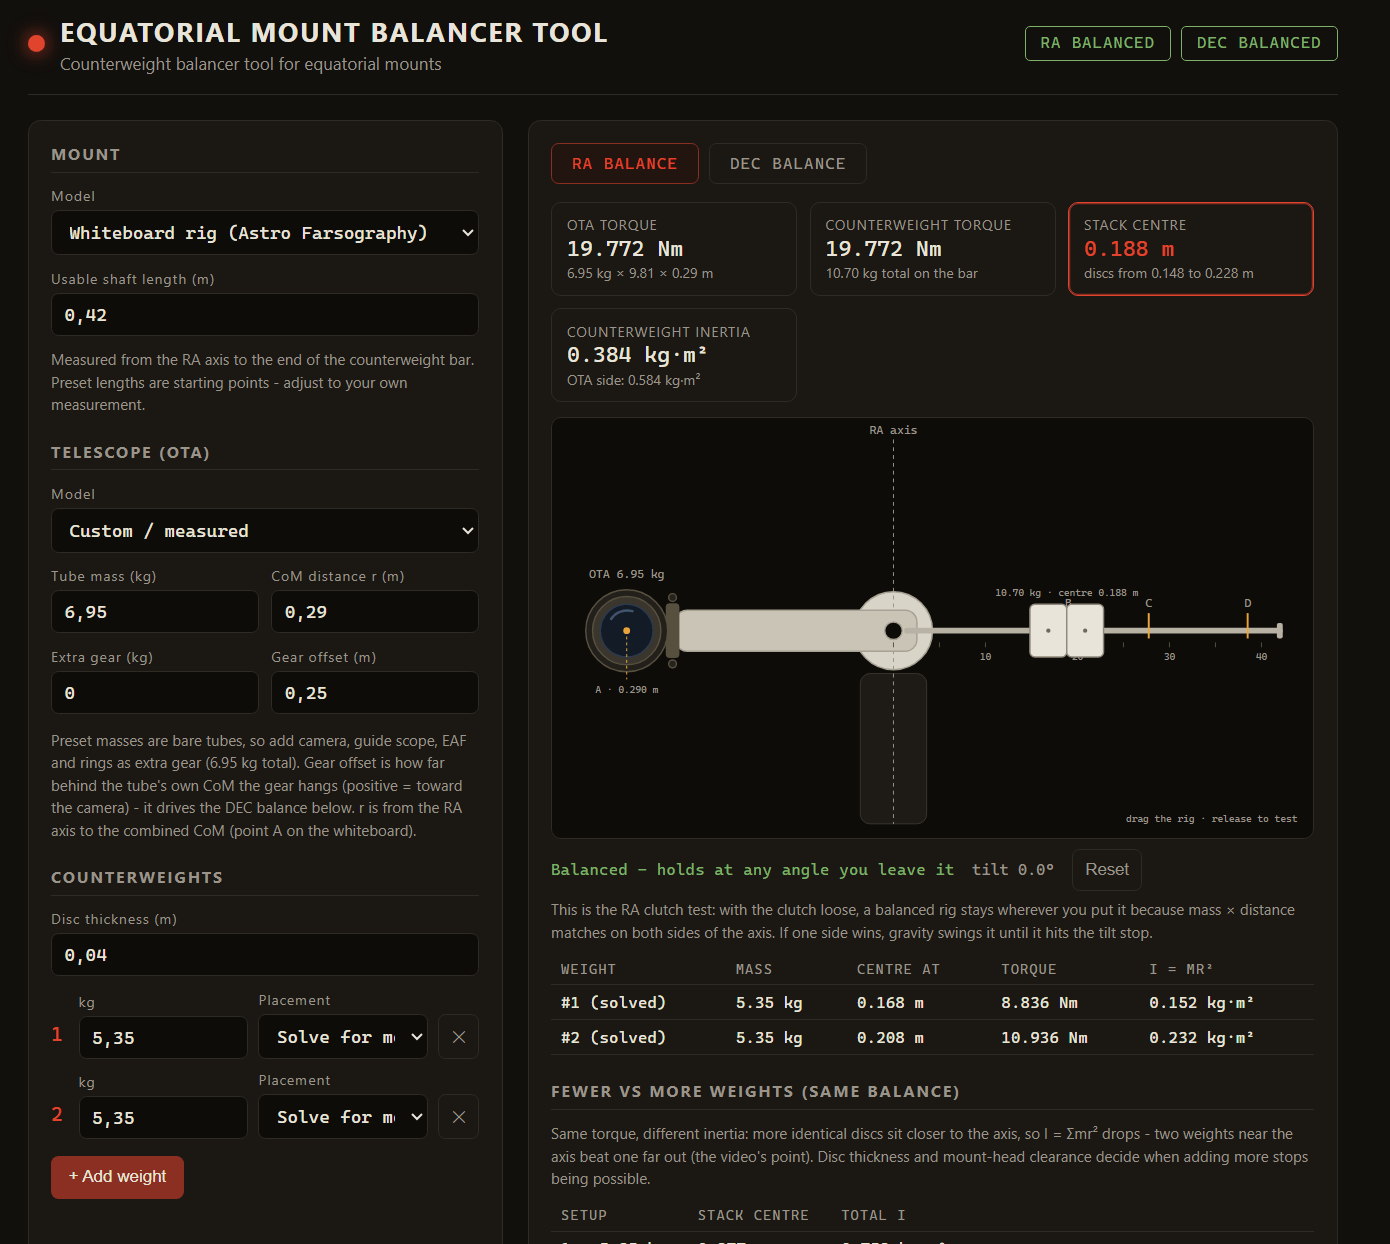
Task: Switch to the RA BALANCE tab
Action: (625, 164)
